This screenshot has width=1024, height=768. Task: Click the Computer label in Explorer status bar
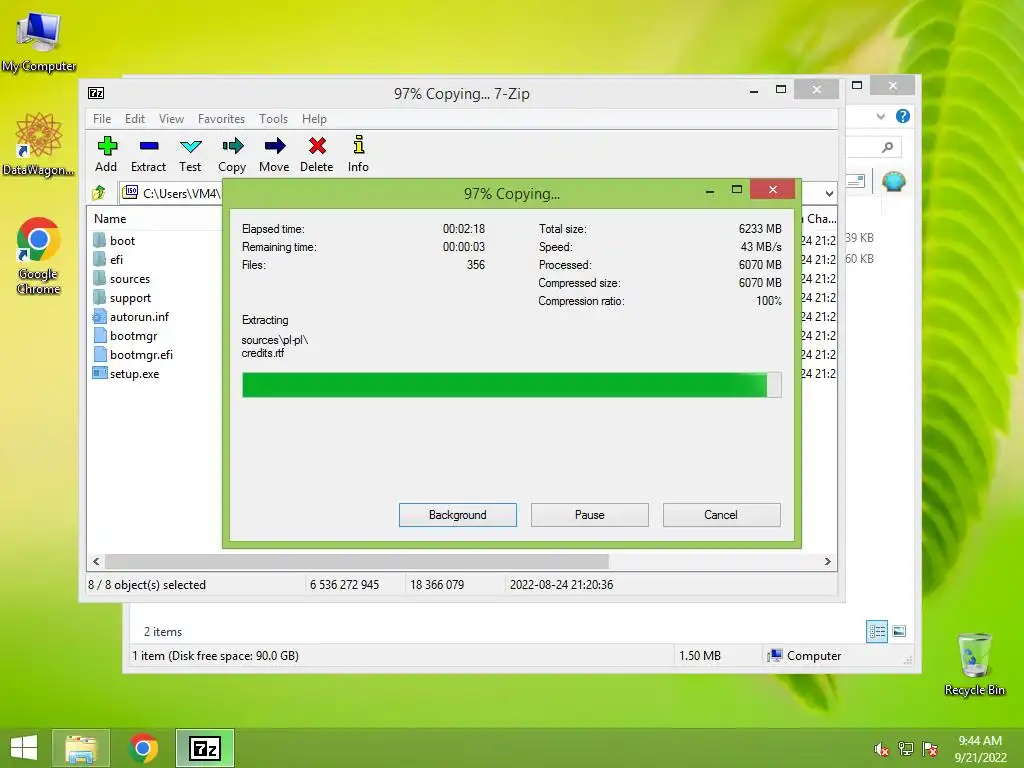814,656
